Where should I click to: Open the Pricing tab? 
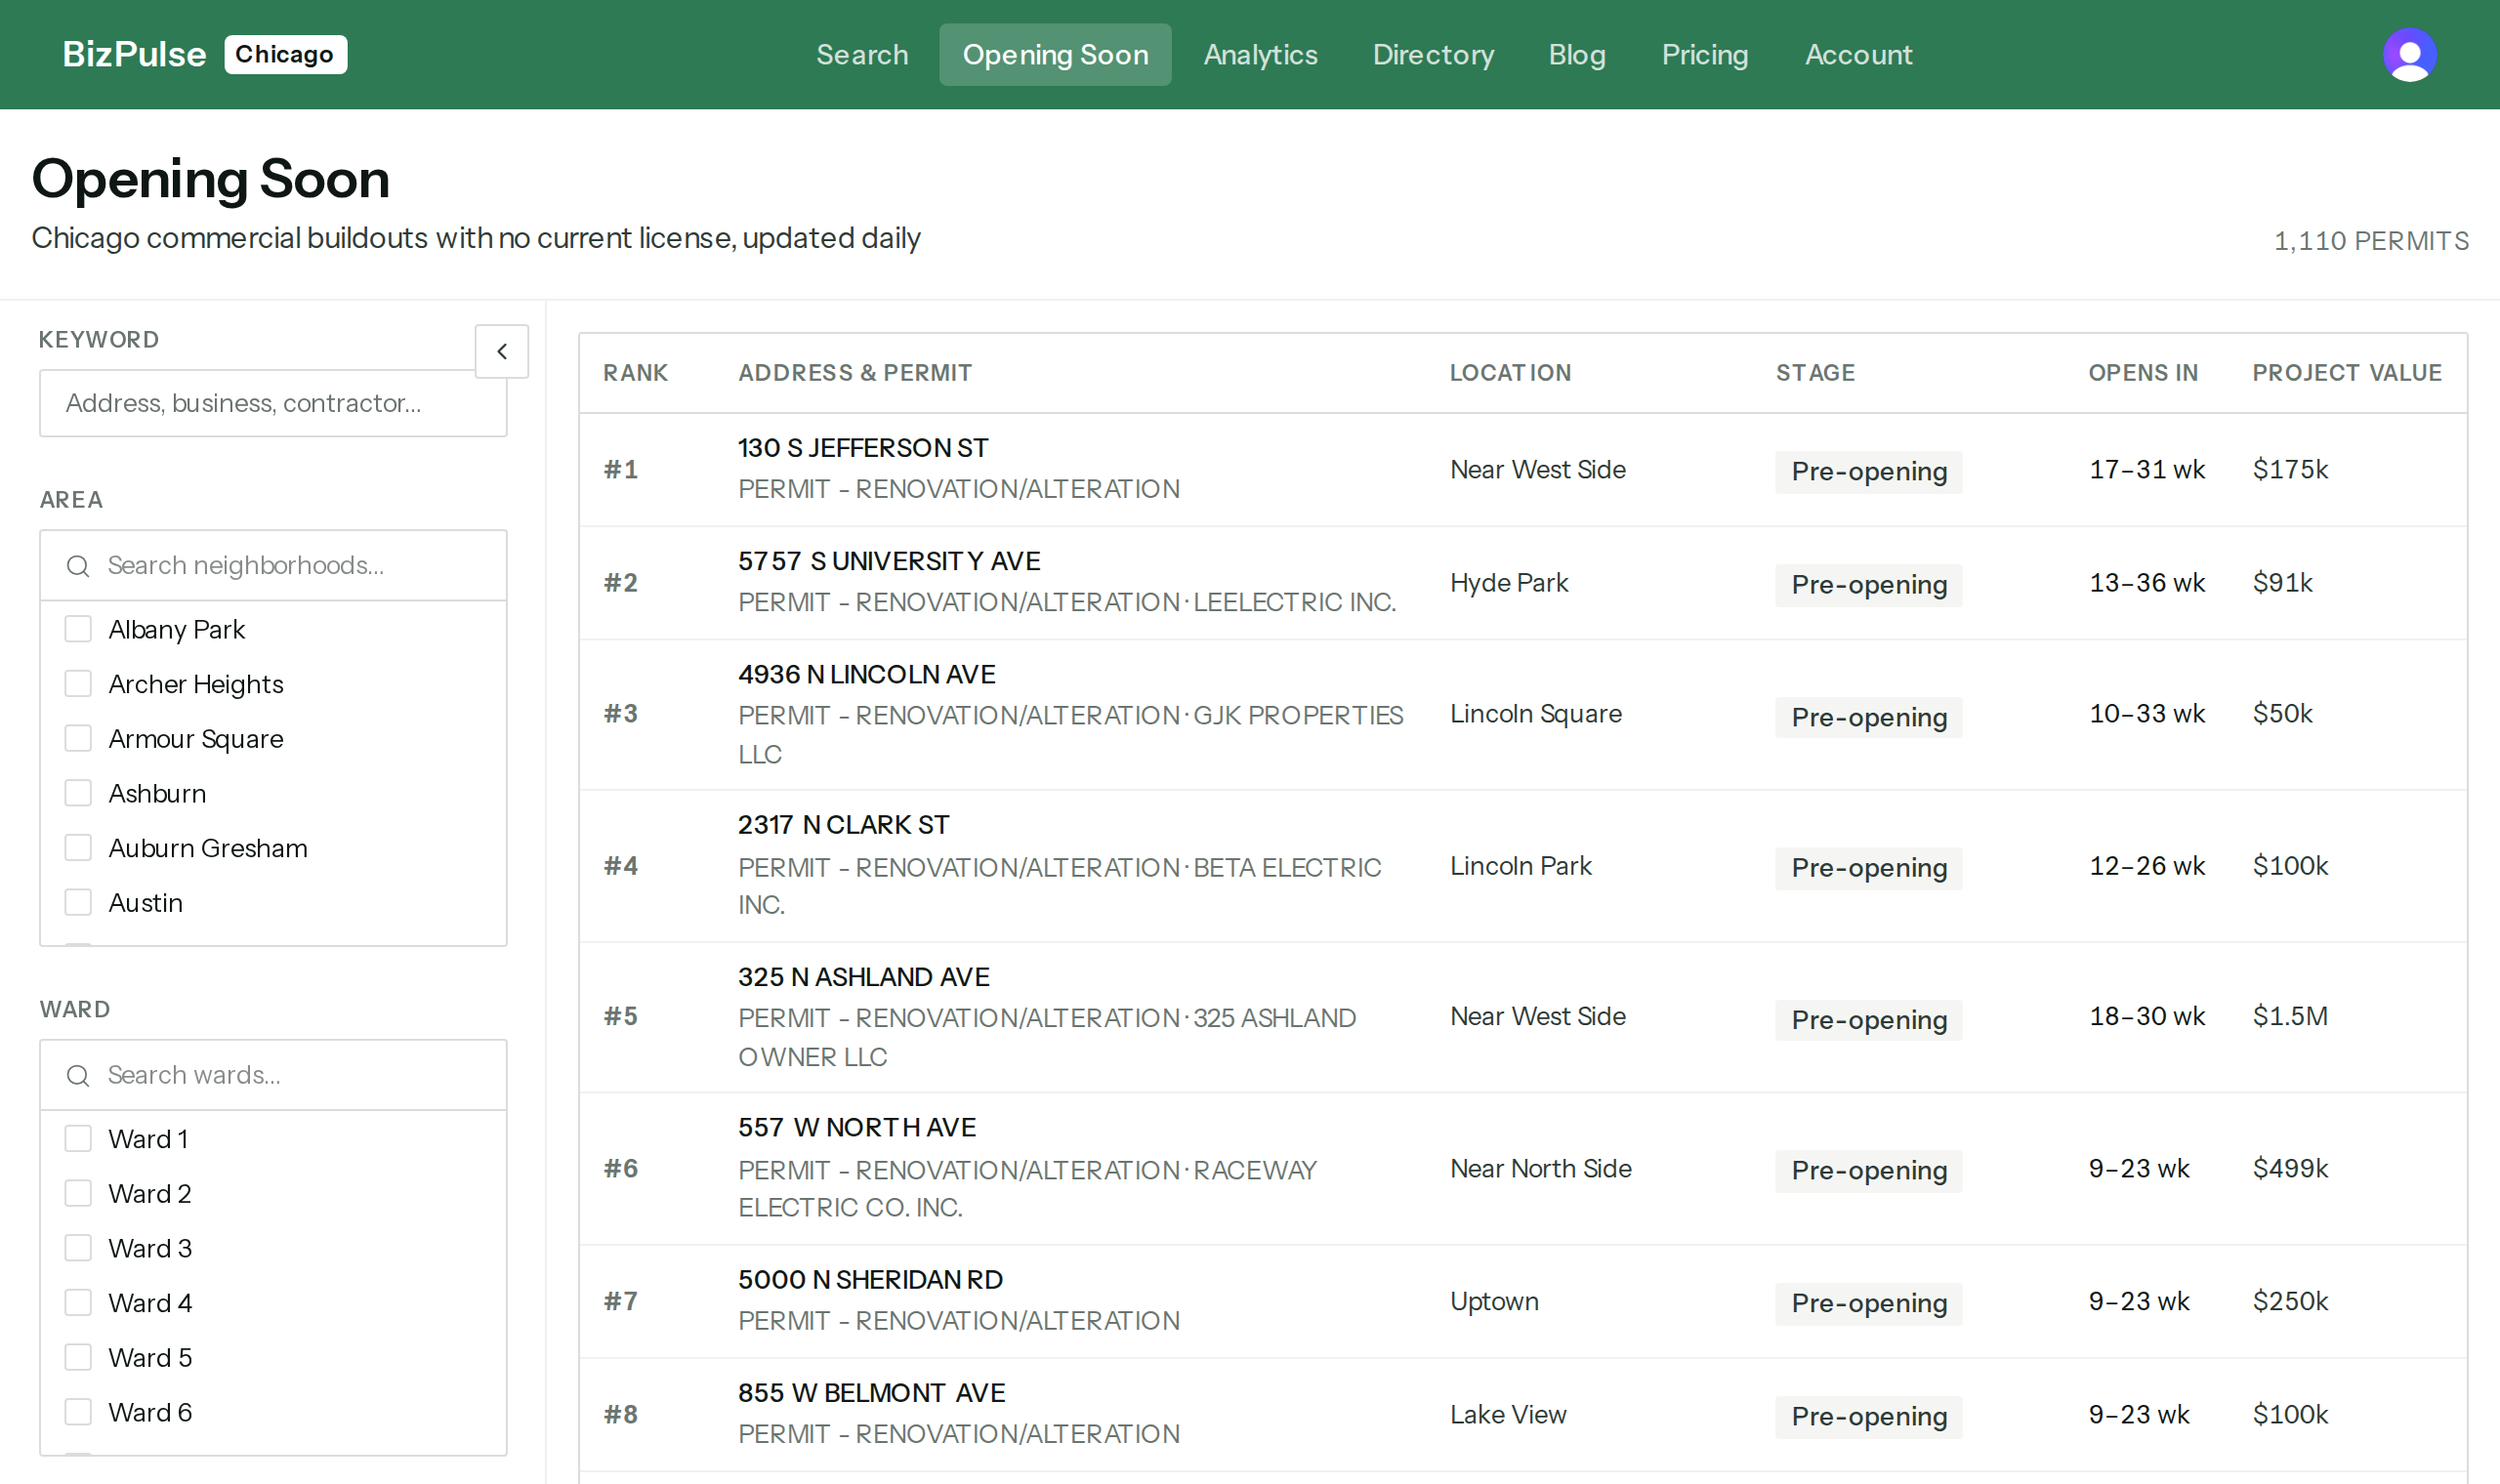tap(1705, 54)
